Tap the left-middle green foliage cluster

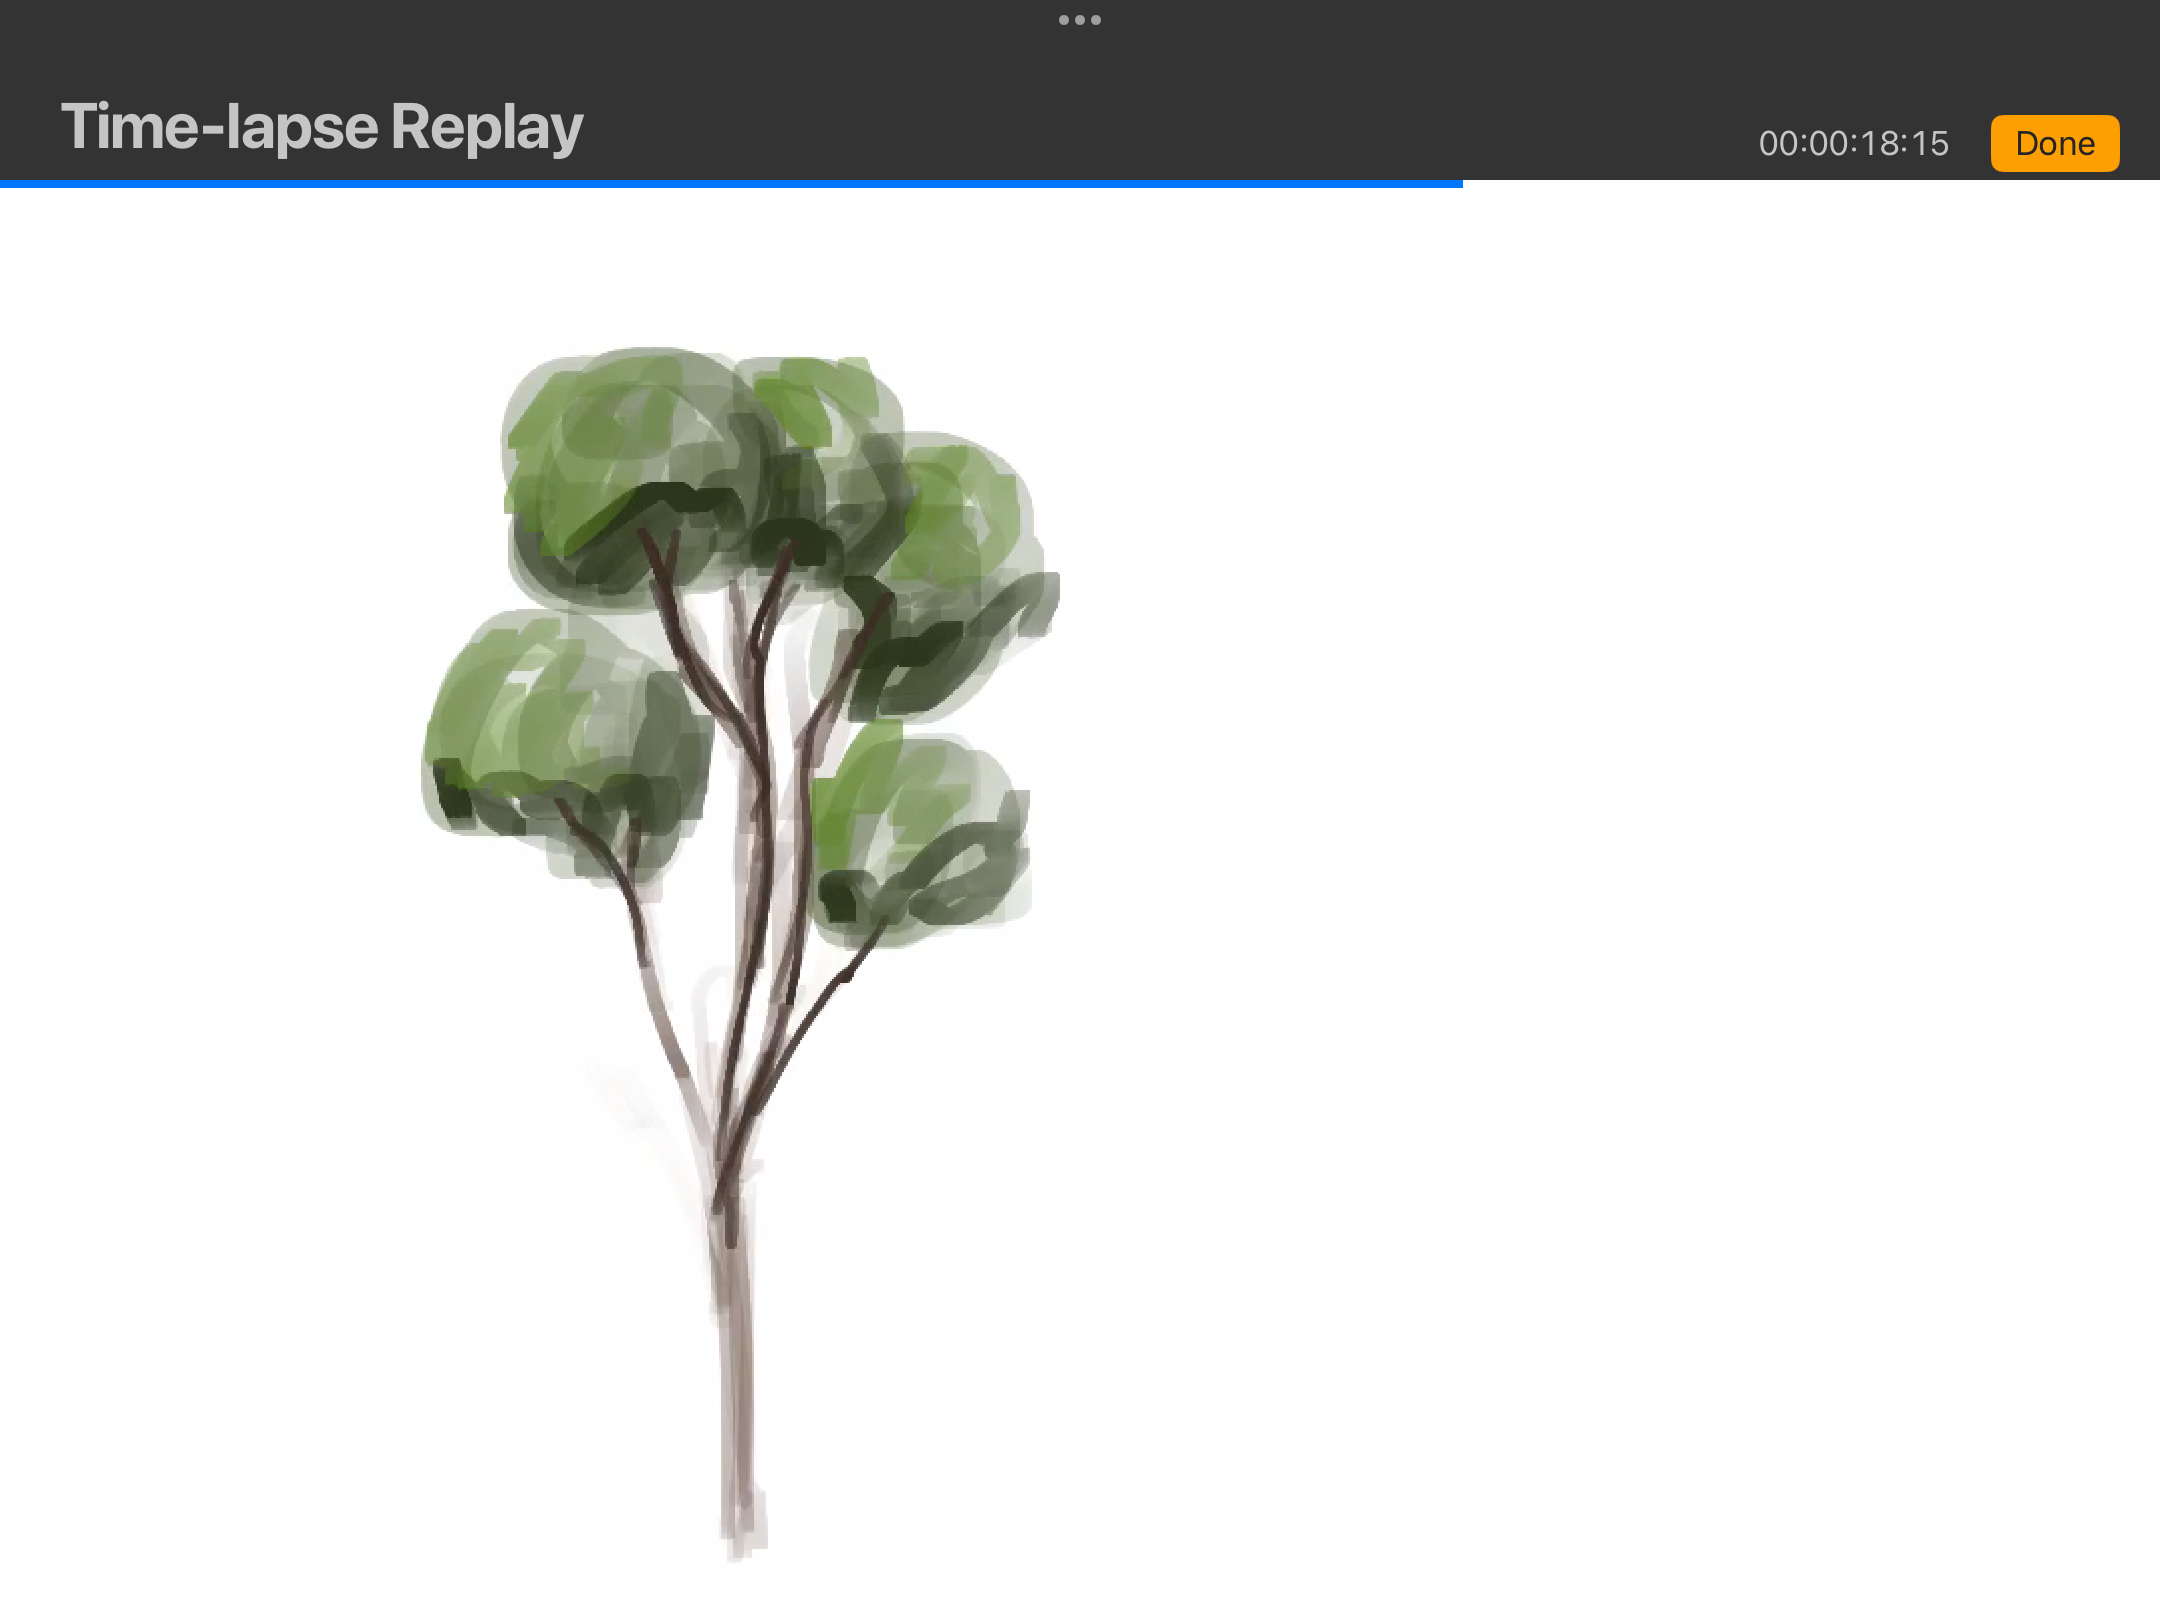pyautogui.click(x=560, y=730)
